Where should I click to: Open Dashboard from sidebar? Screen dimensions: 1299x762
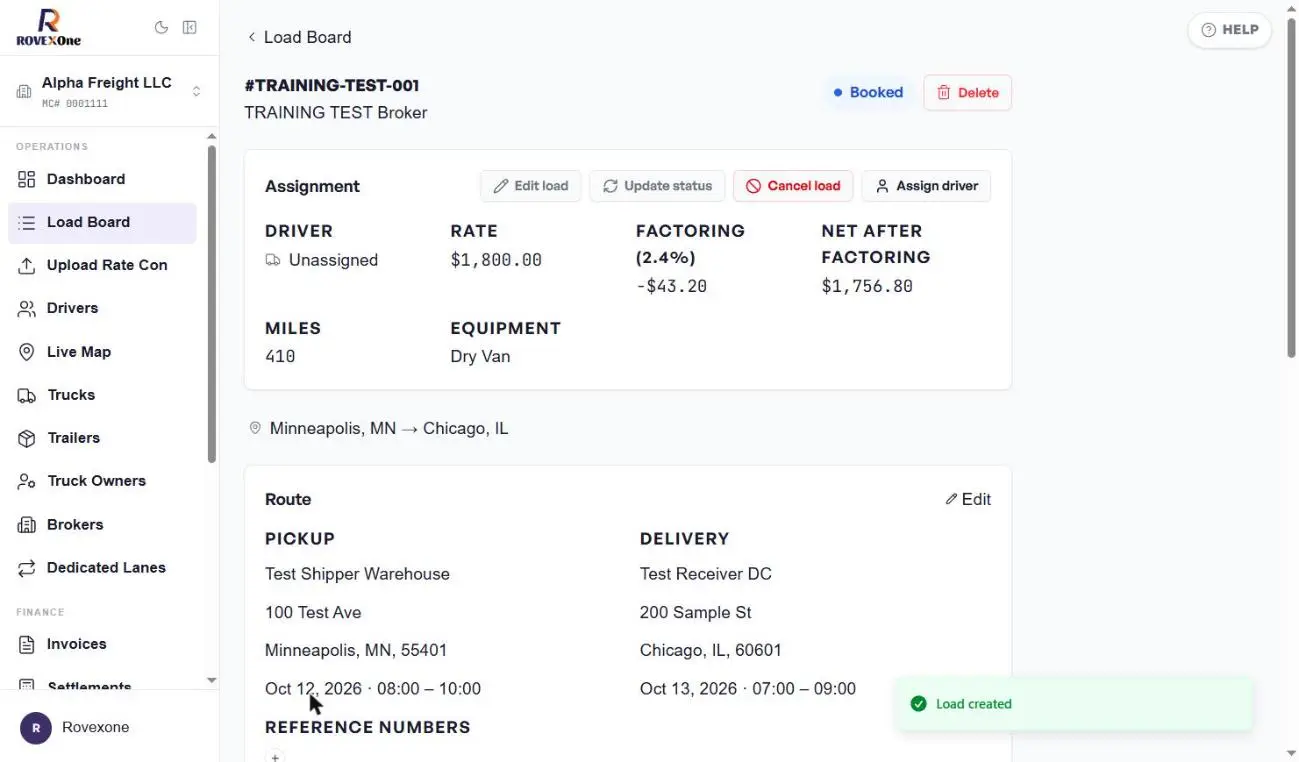click(102, 179)
